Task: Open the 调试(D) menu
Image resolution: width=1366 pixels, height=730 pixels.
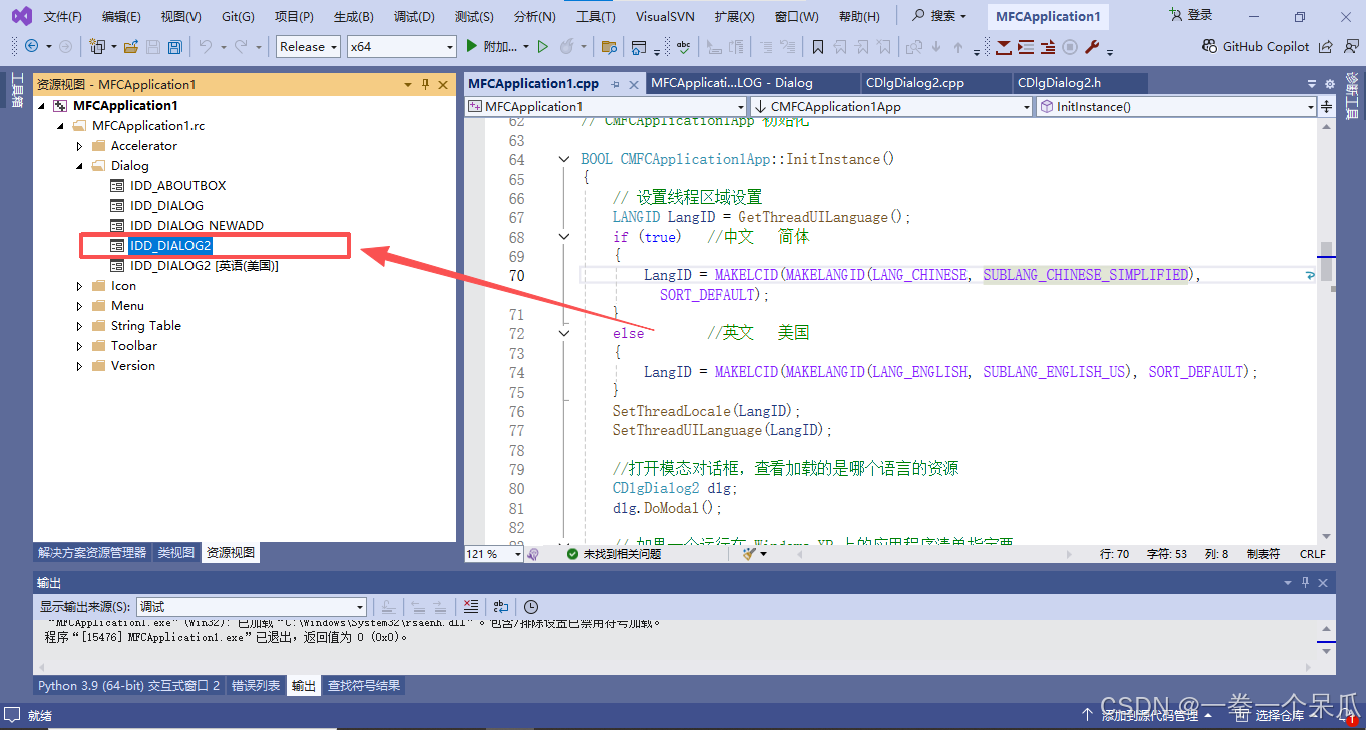Action: point(414,17)
